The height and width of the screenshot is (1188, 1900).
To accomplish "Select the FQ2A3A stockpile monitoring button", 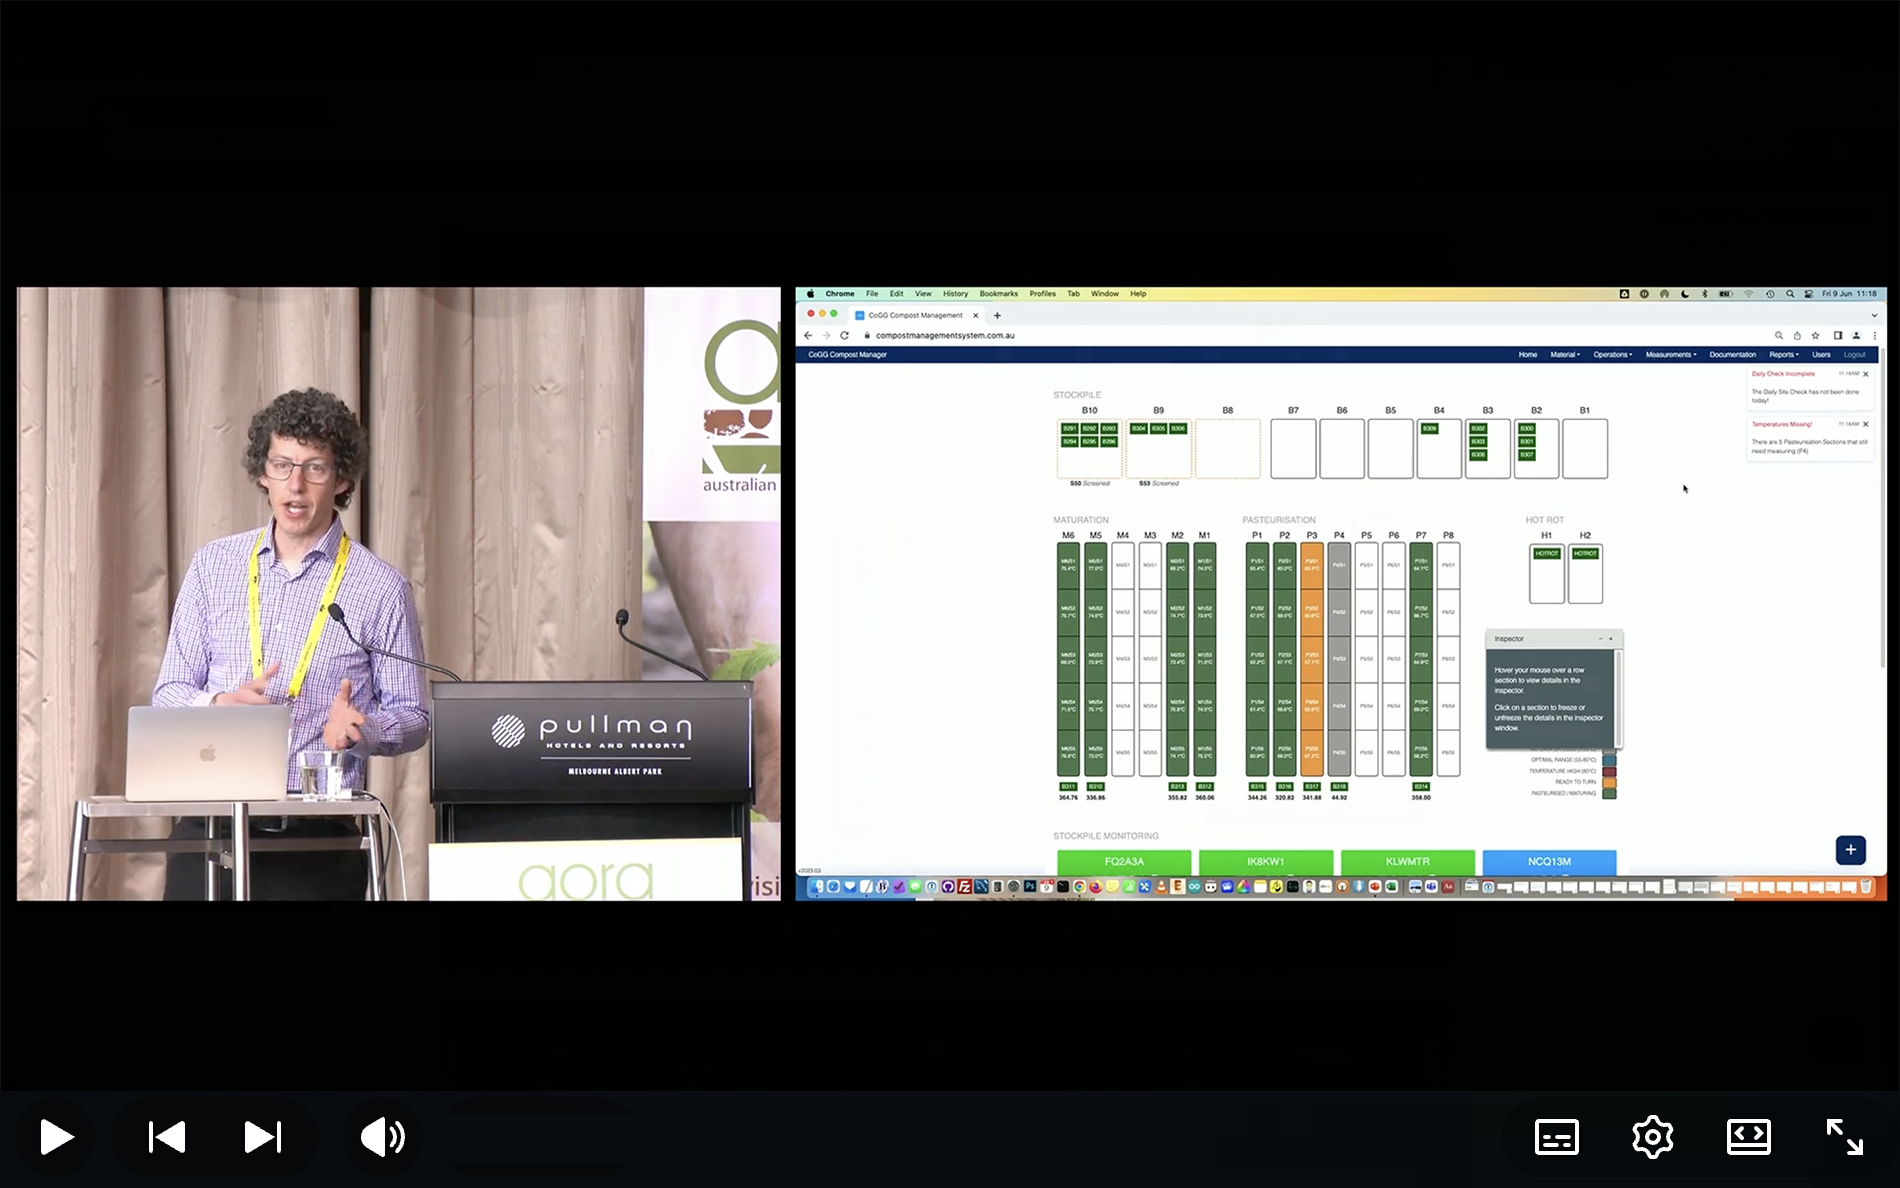I will pyautogui.click(x=1124, y=861).
